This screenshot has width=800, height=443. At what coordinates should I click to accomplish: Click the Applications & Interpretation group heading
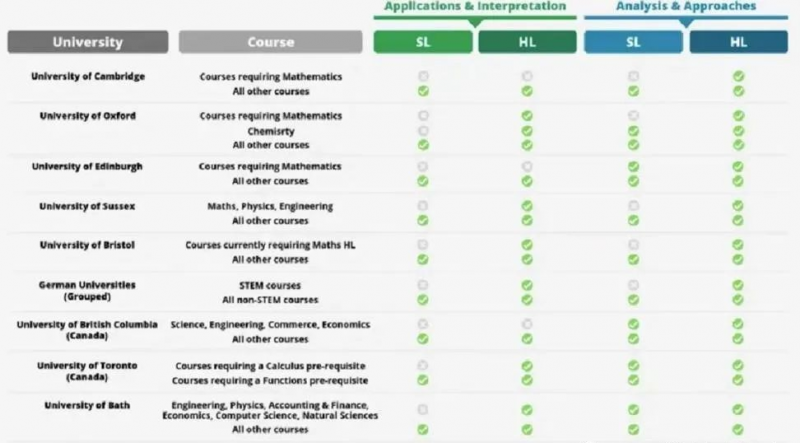point(475,6)
